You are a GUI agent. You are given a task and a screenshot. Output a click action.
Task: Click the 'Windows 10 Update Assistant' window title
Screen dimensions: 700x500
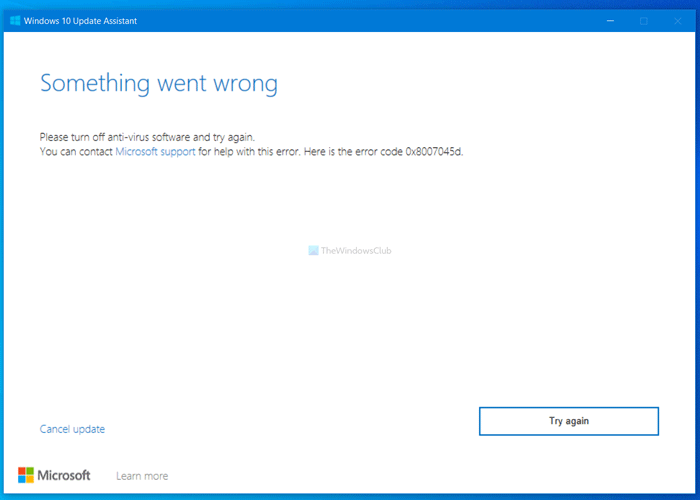(x=80, y=21)
